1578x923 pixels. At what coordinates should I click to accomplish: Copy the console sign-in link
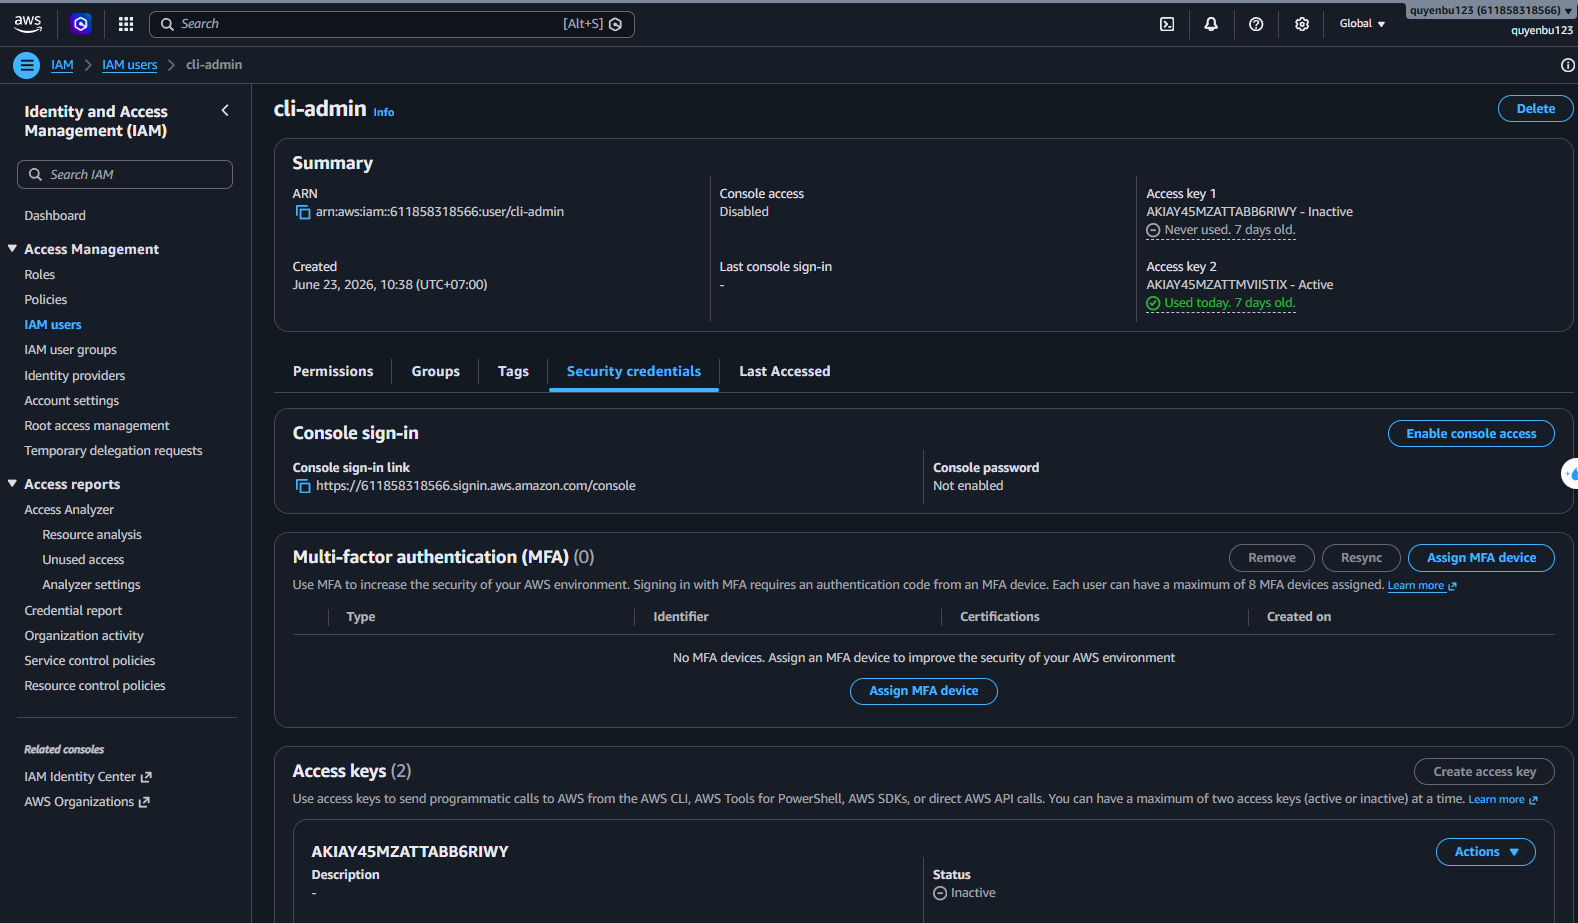click(303, 486)
